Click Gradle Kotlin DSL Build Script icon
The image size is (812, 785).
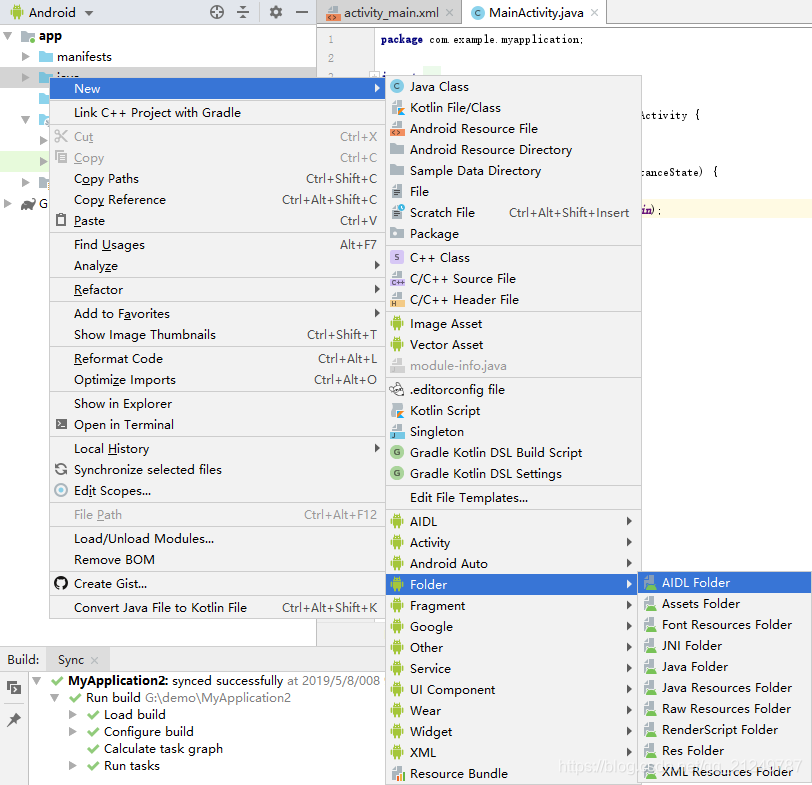pyautogui.click(x=397, y=453)
